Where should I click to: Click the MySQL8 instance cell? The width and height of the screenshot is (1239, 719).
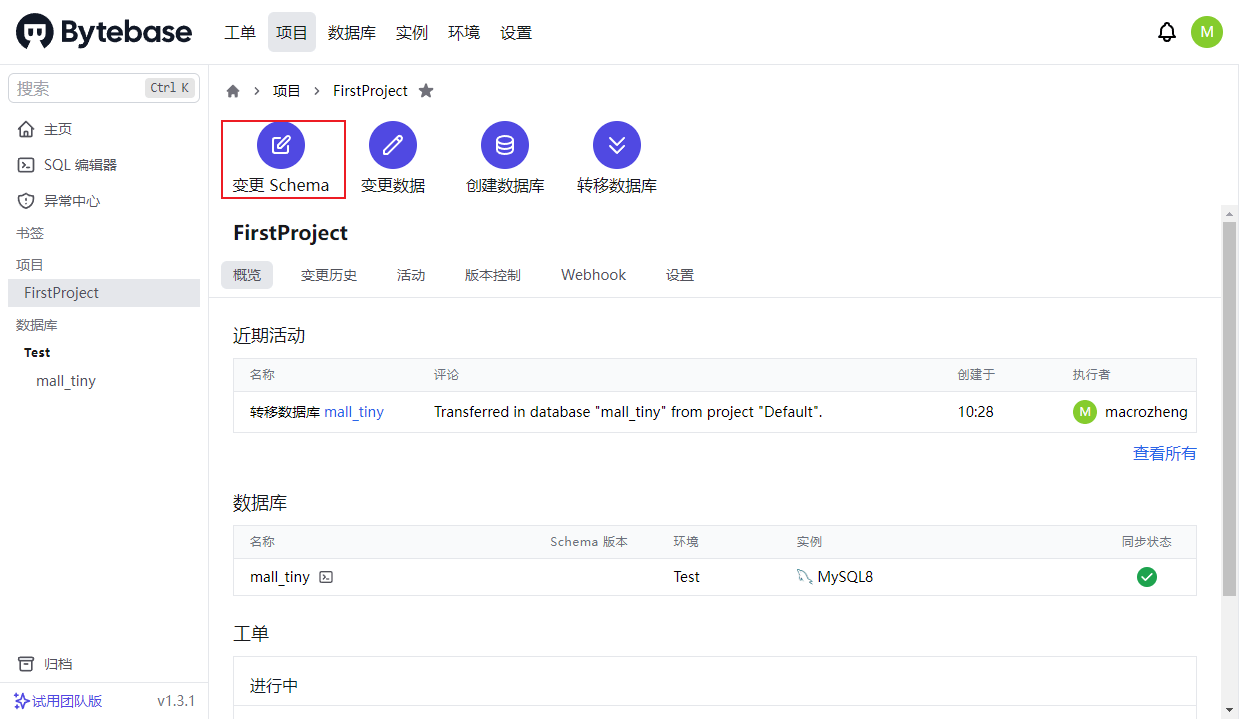[835, 577]
